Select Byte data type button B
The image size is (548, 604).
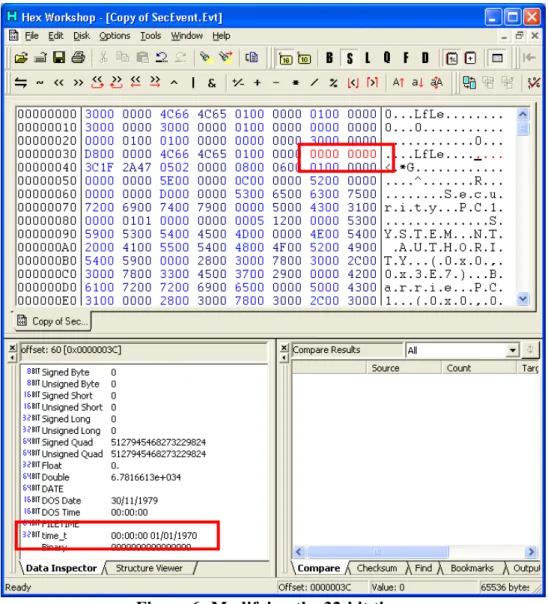pos(330,58)
